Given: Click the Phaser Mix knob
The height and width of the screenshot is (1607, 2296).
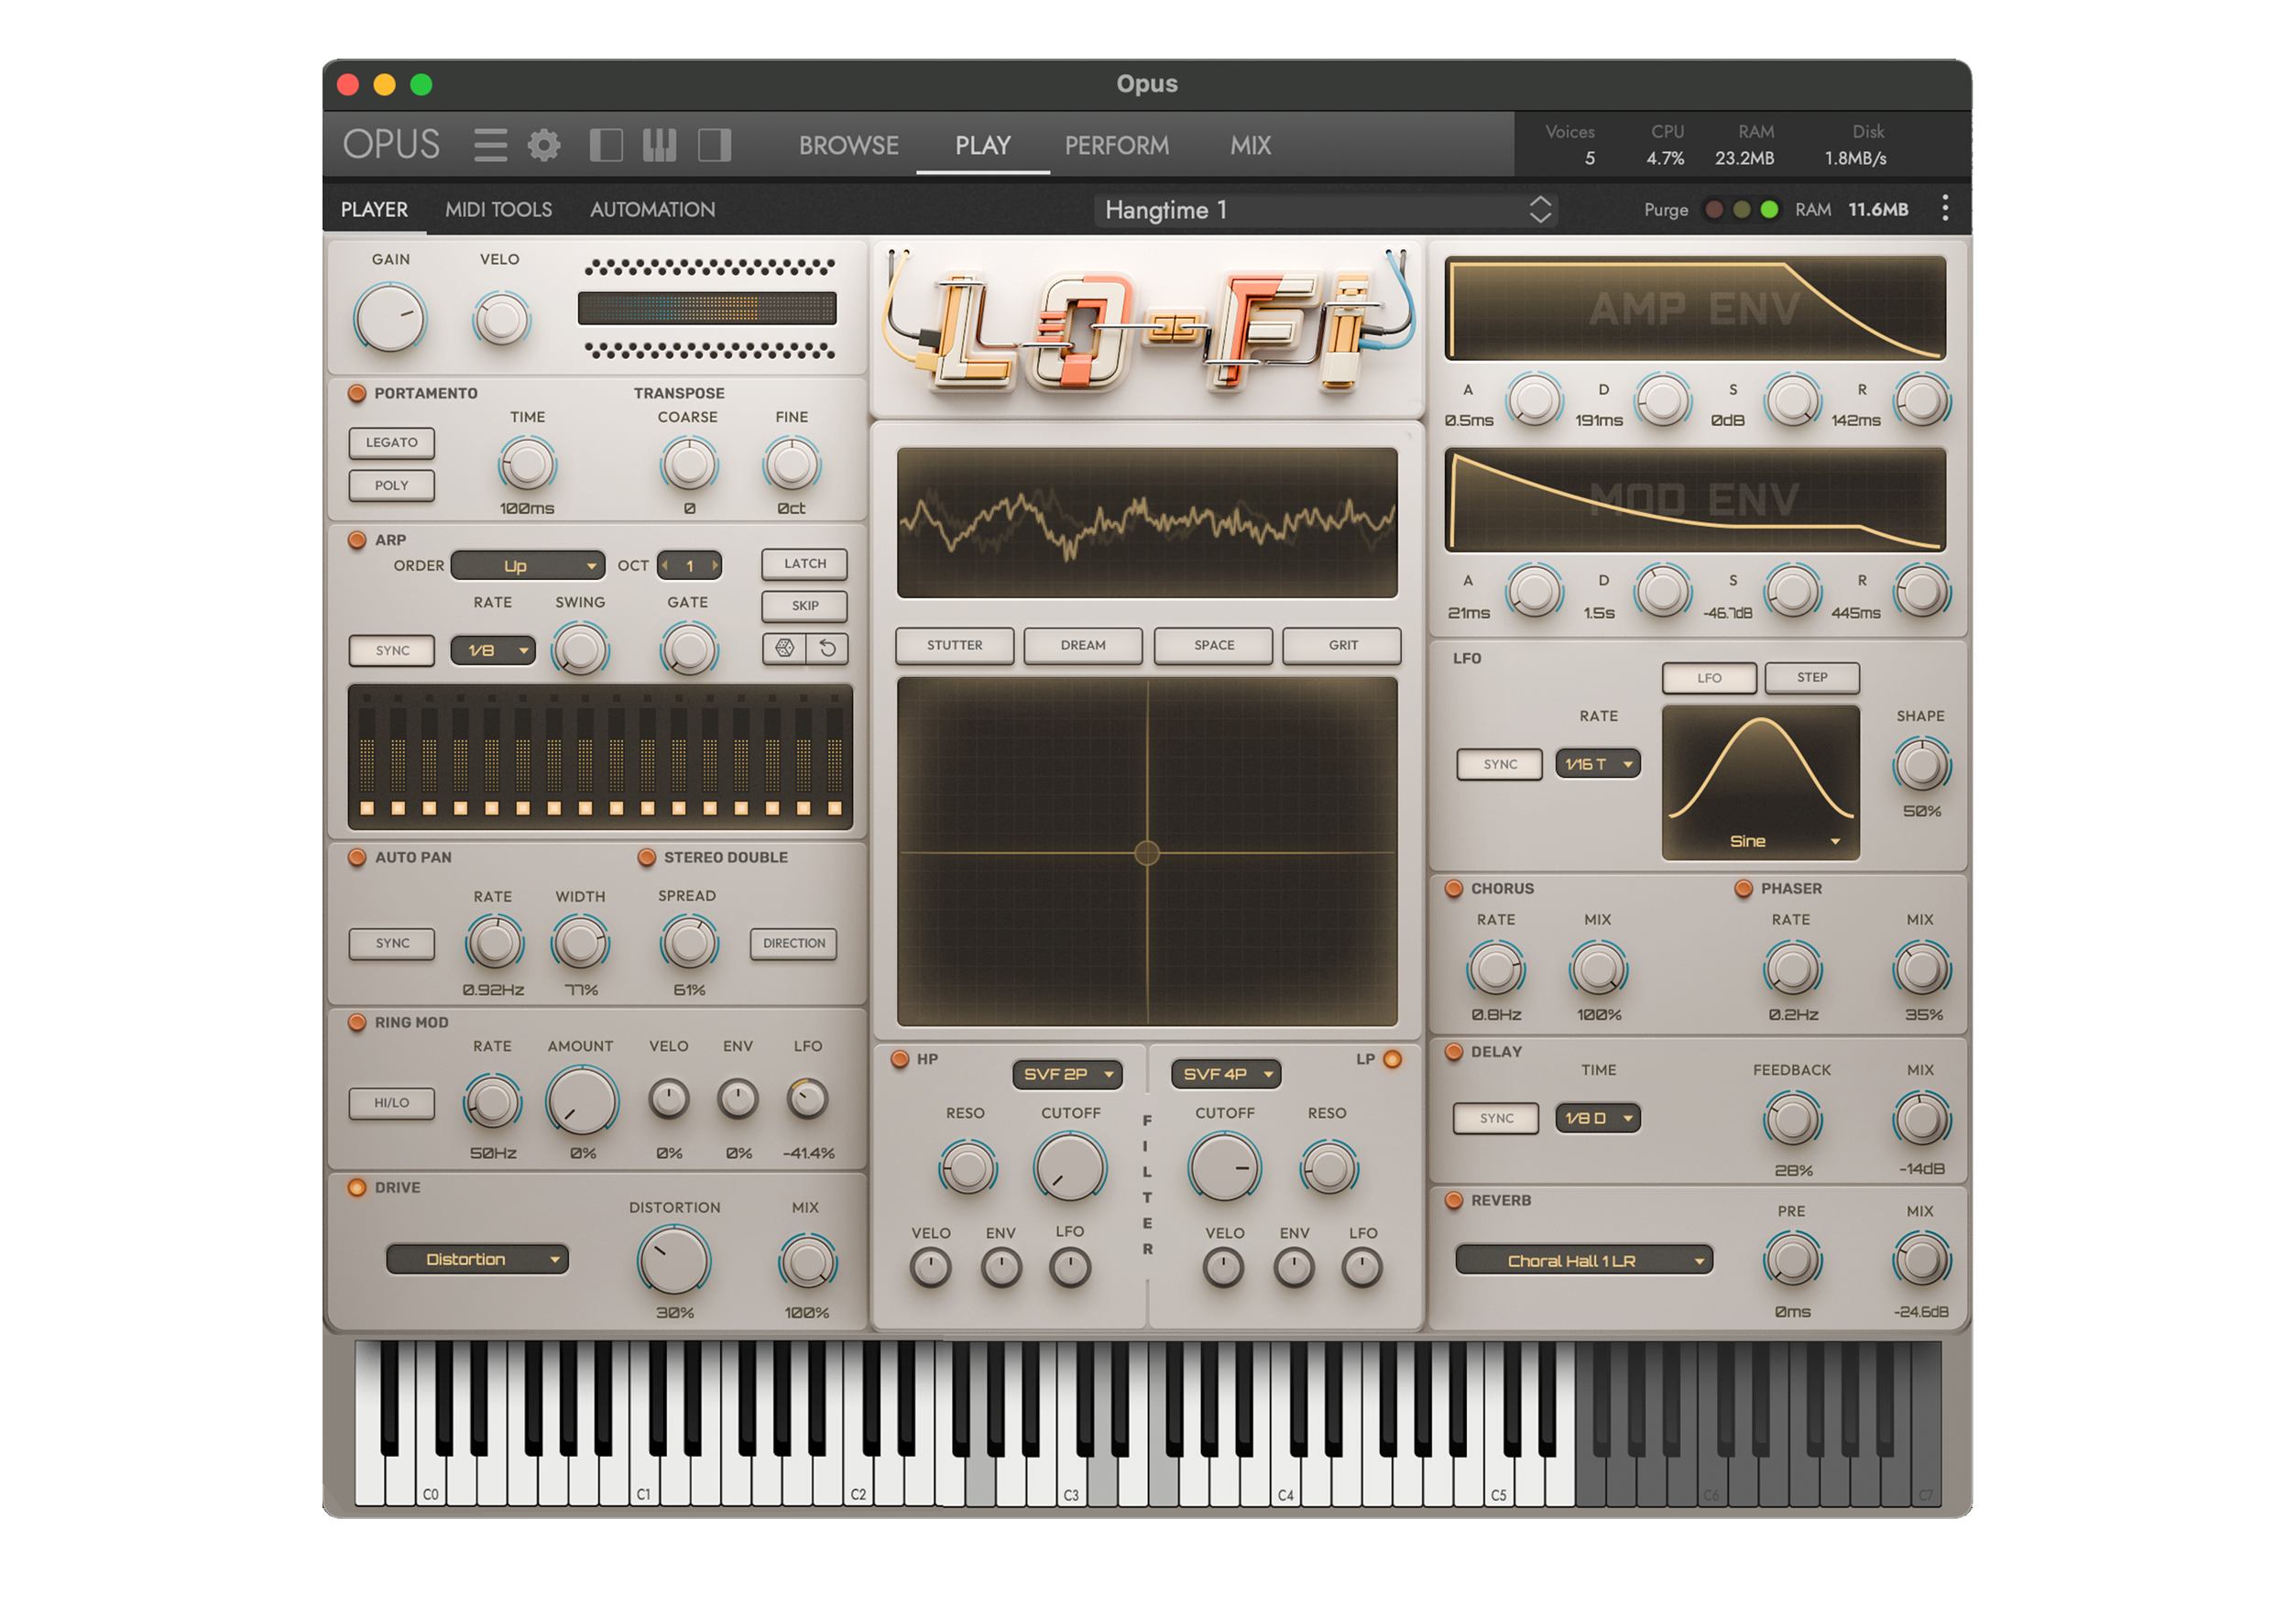Looking at the screenshot, I should pos(1921,969).
